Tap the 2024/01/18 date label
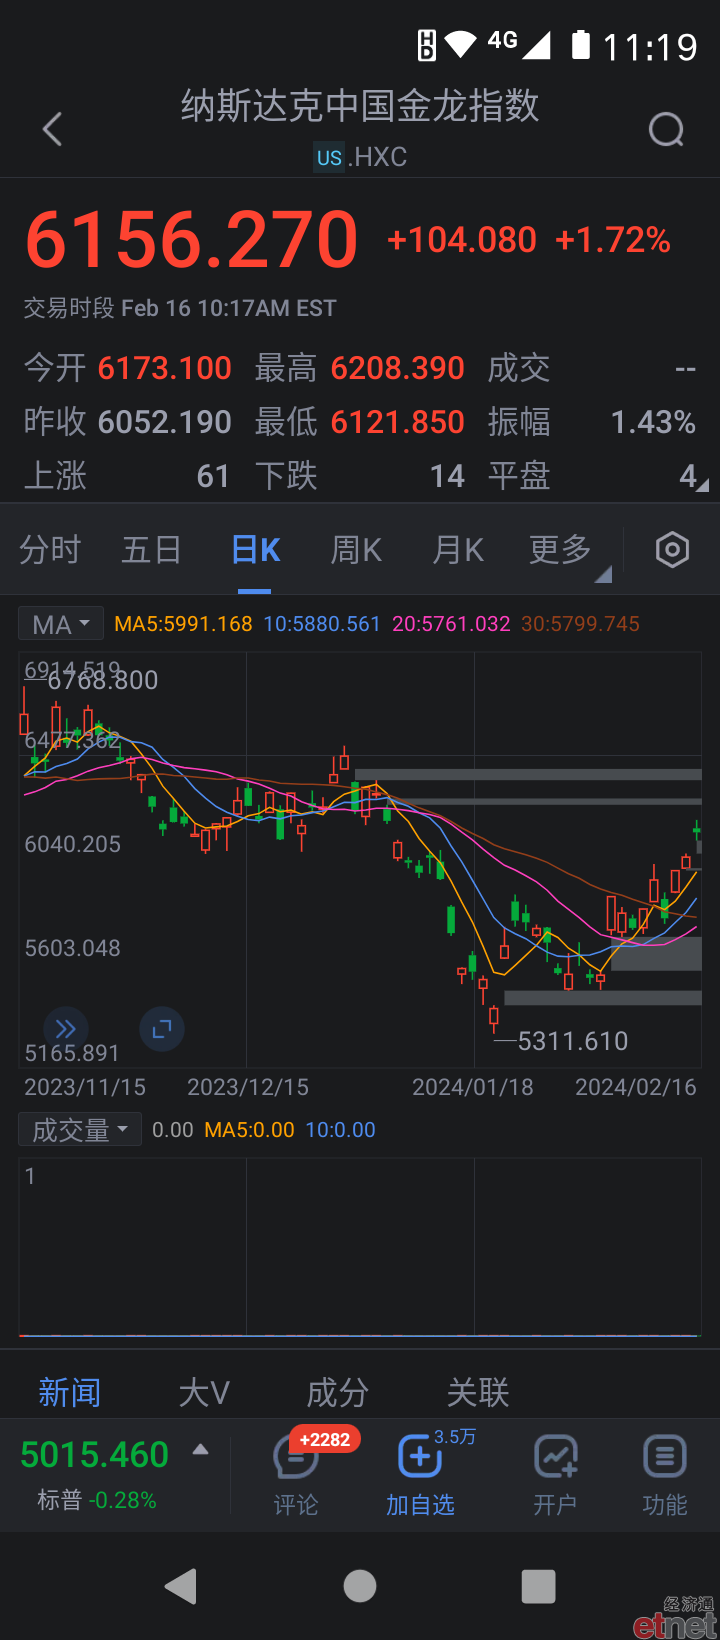The image size is (720, 1640). [473, 1087]
